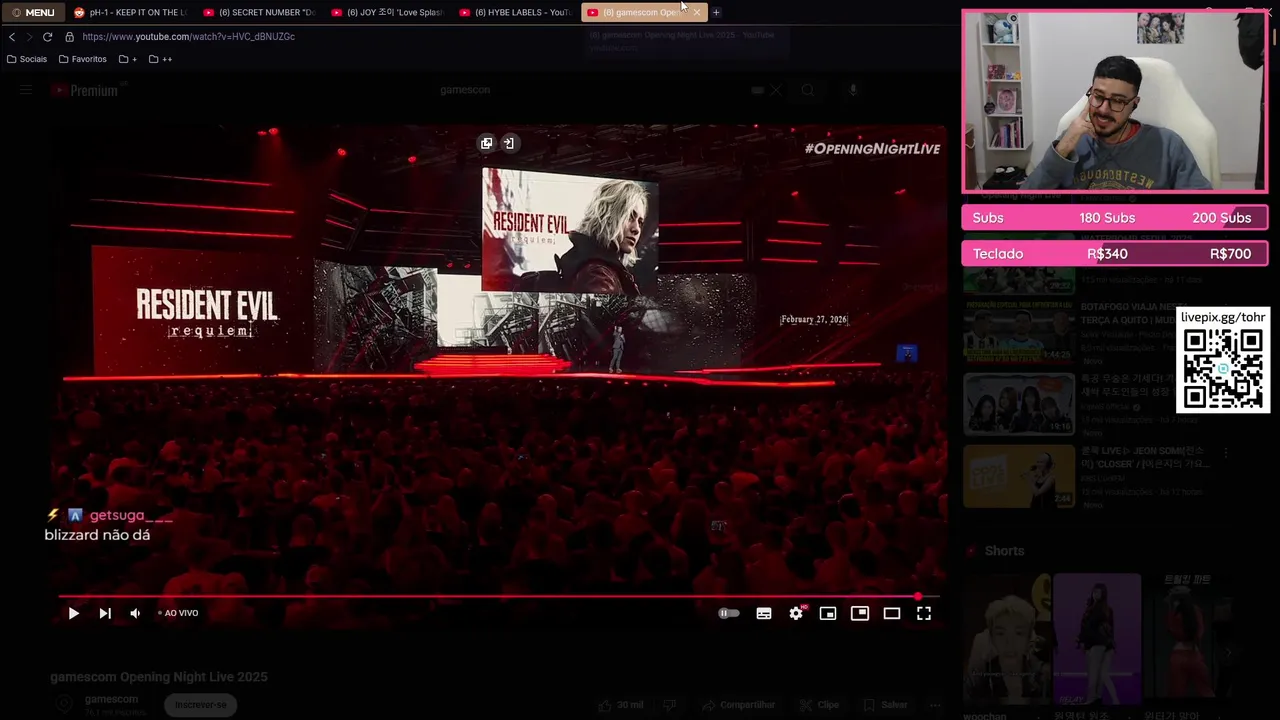Open the woochan Shorts thumbnail
This screenshot has width=1280, height=720.
click(x=1005, y=638)
